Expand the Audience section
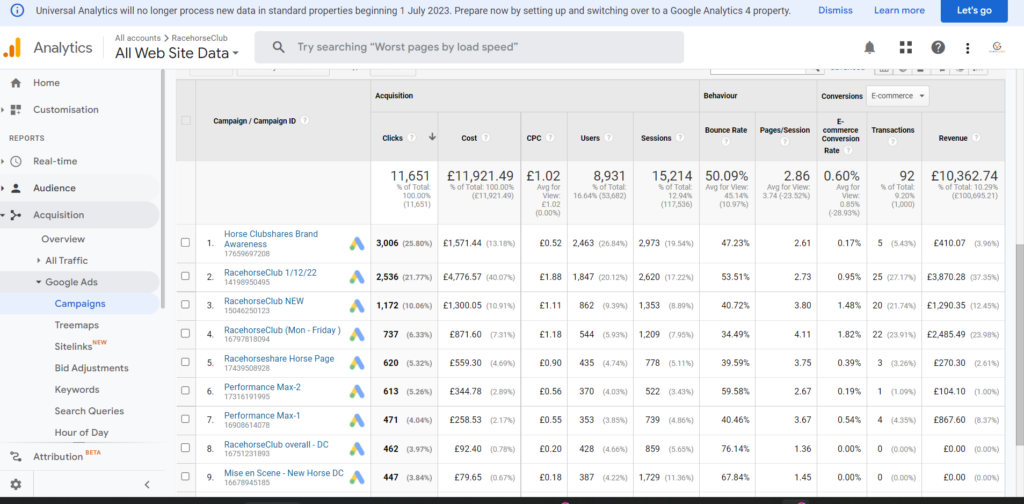 (3, 188)
